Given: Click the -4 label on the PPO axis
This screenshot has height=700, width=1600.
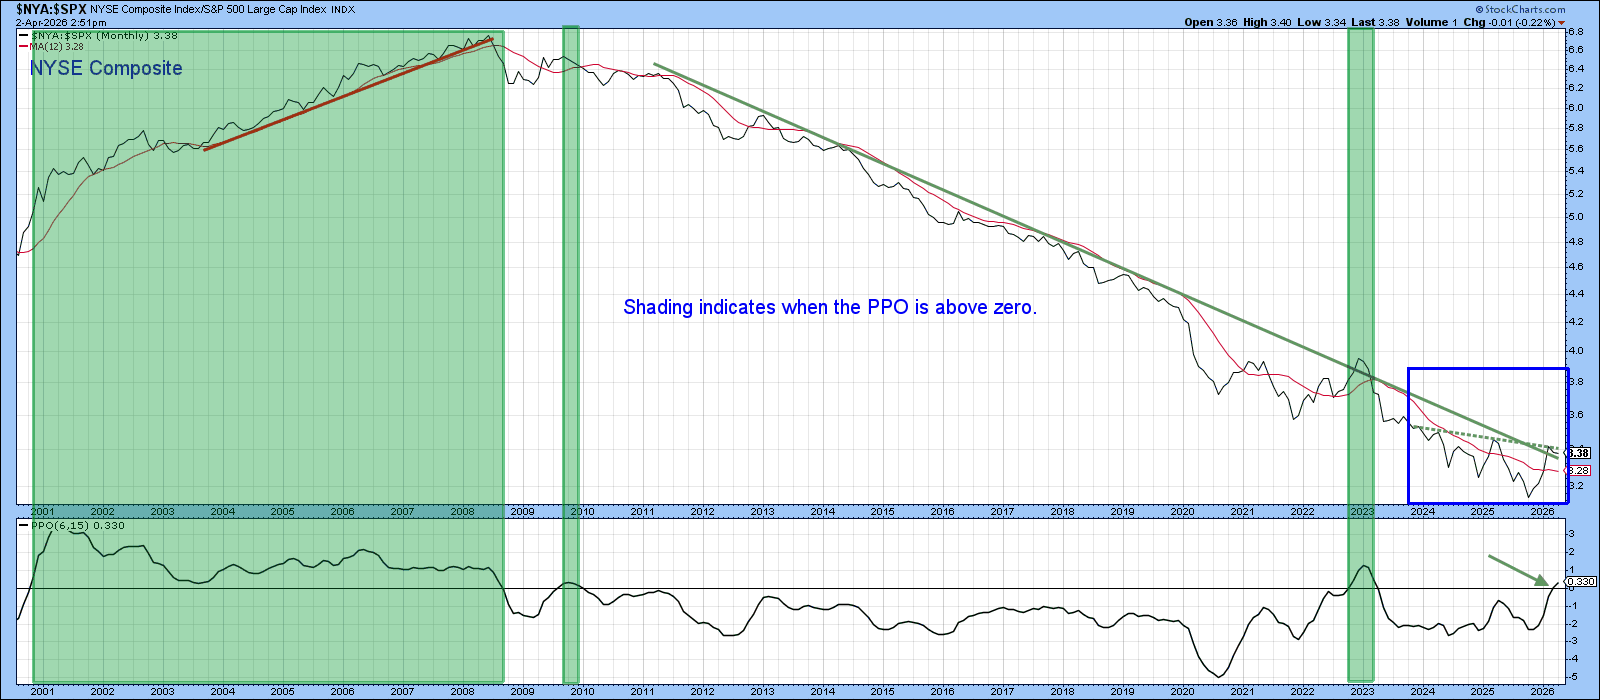Looking at the screenshot, I should 1572,658.
